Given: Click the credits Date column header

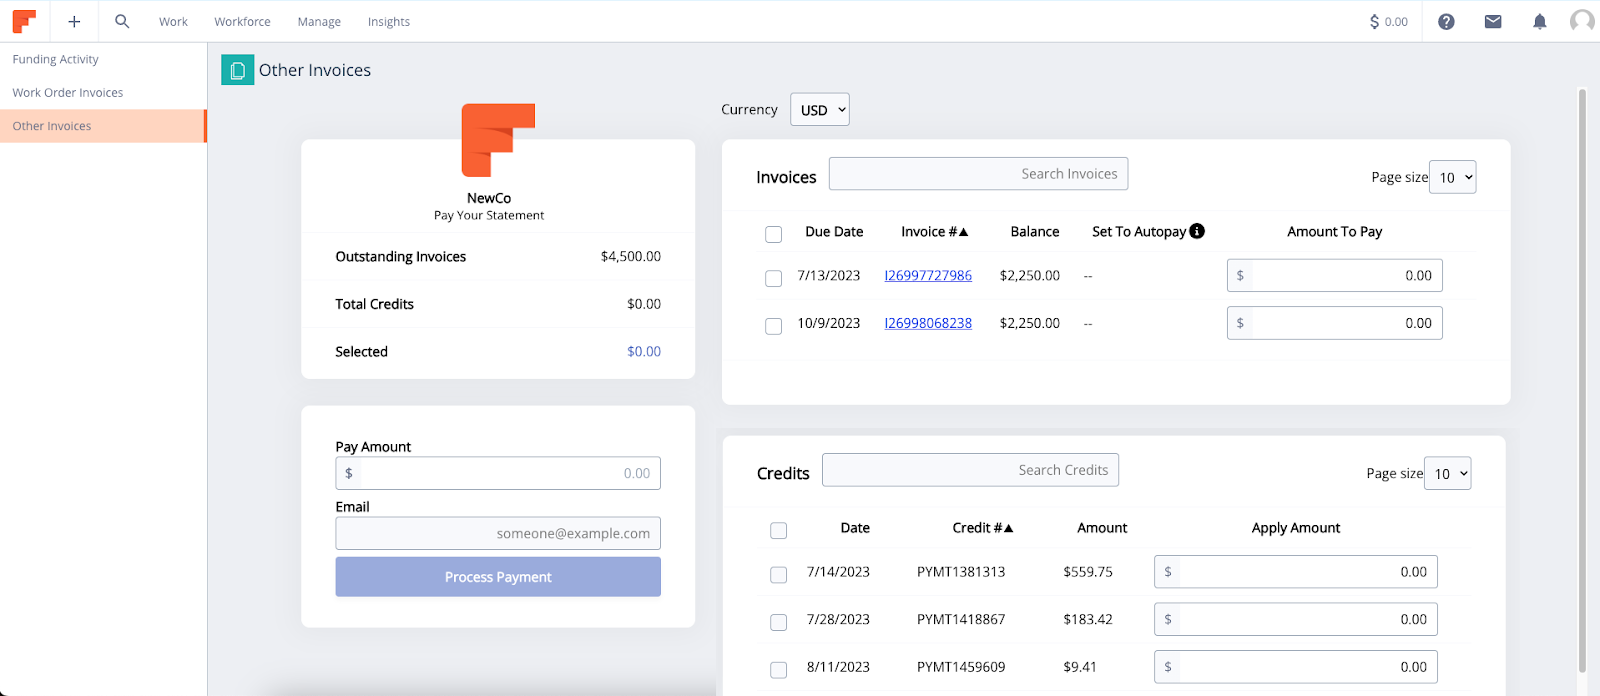Looking at the screenshot, I should pos(855,528).
